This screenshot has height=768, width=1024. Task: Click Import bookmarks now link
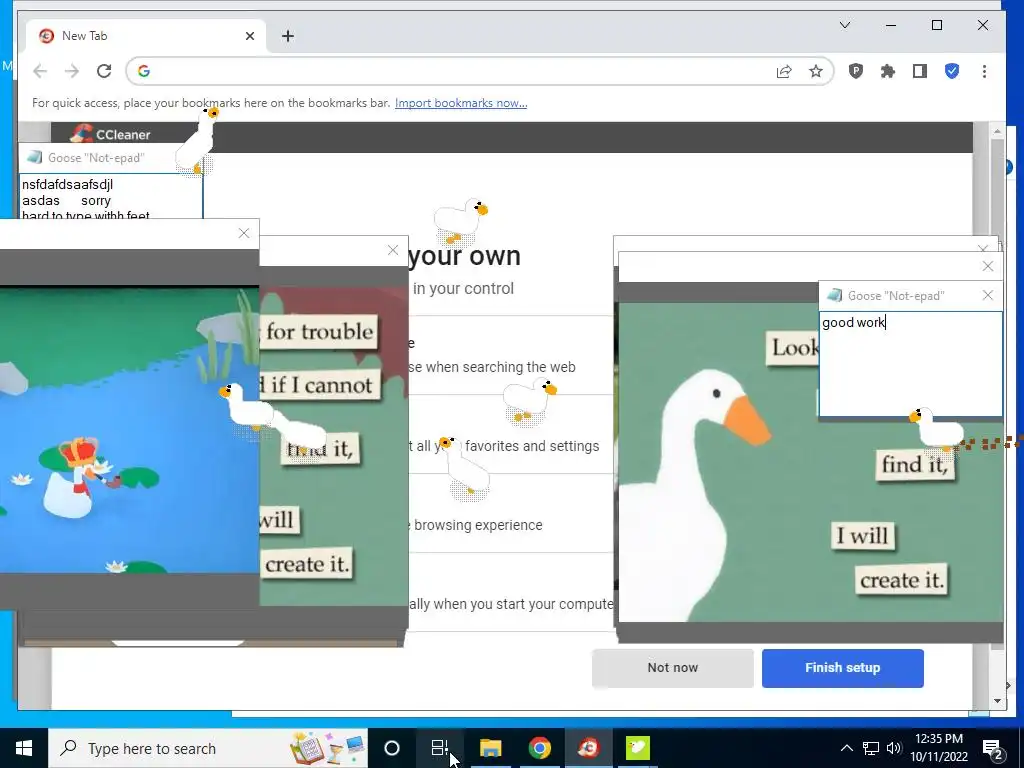(461, 103)
